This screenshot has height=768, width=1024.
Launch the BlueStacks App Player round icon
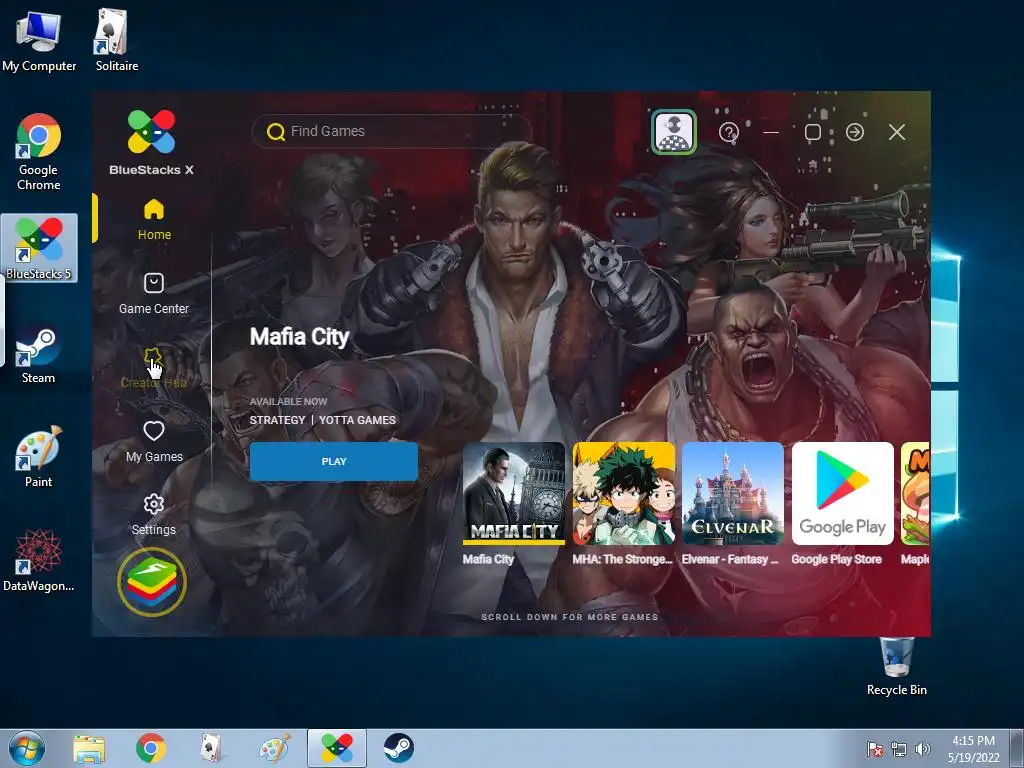tap(152, 582)
